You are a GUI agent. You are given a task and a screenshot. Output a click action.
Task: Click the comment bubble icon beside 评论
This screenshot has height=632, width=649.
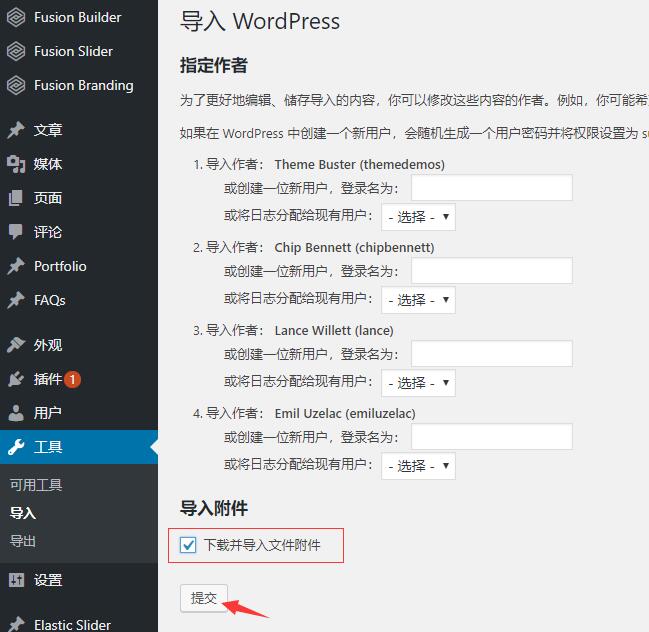coord(16,232)
